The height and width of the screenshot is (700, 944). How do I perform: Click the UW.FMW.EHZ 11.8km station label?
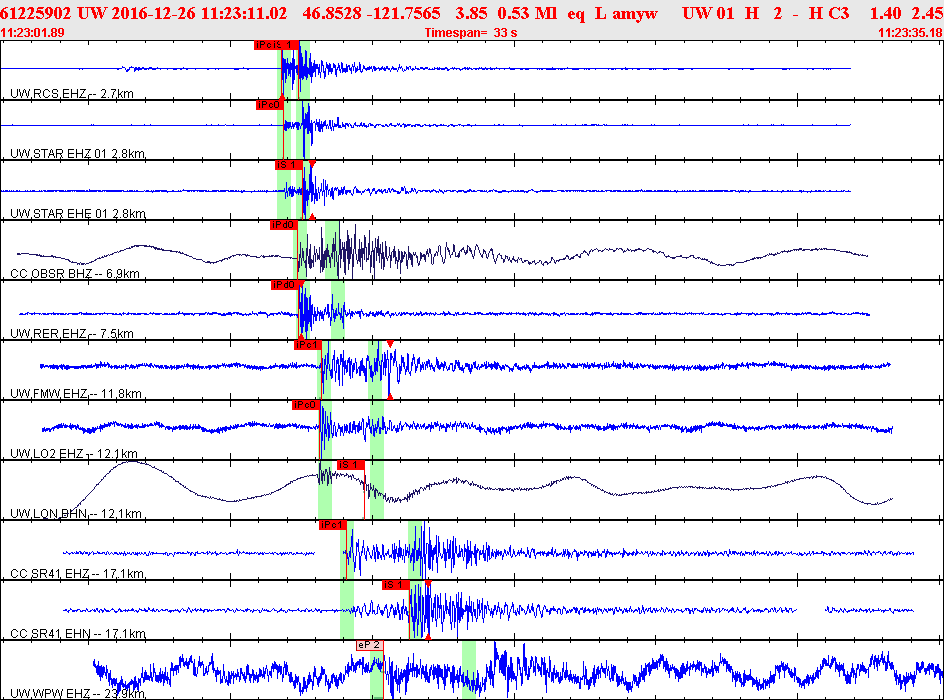(x=76, y=394)
